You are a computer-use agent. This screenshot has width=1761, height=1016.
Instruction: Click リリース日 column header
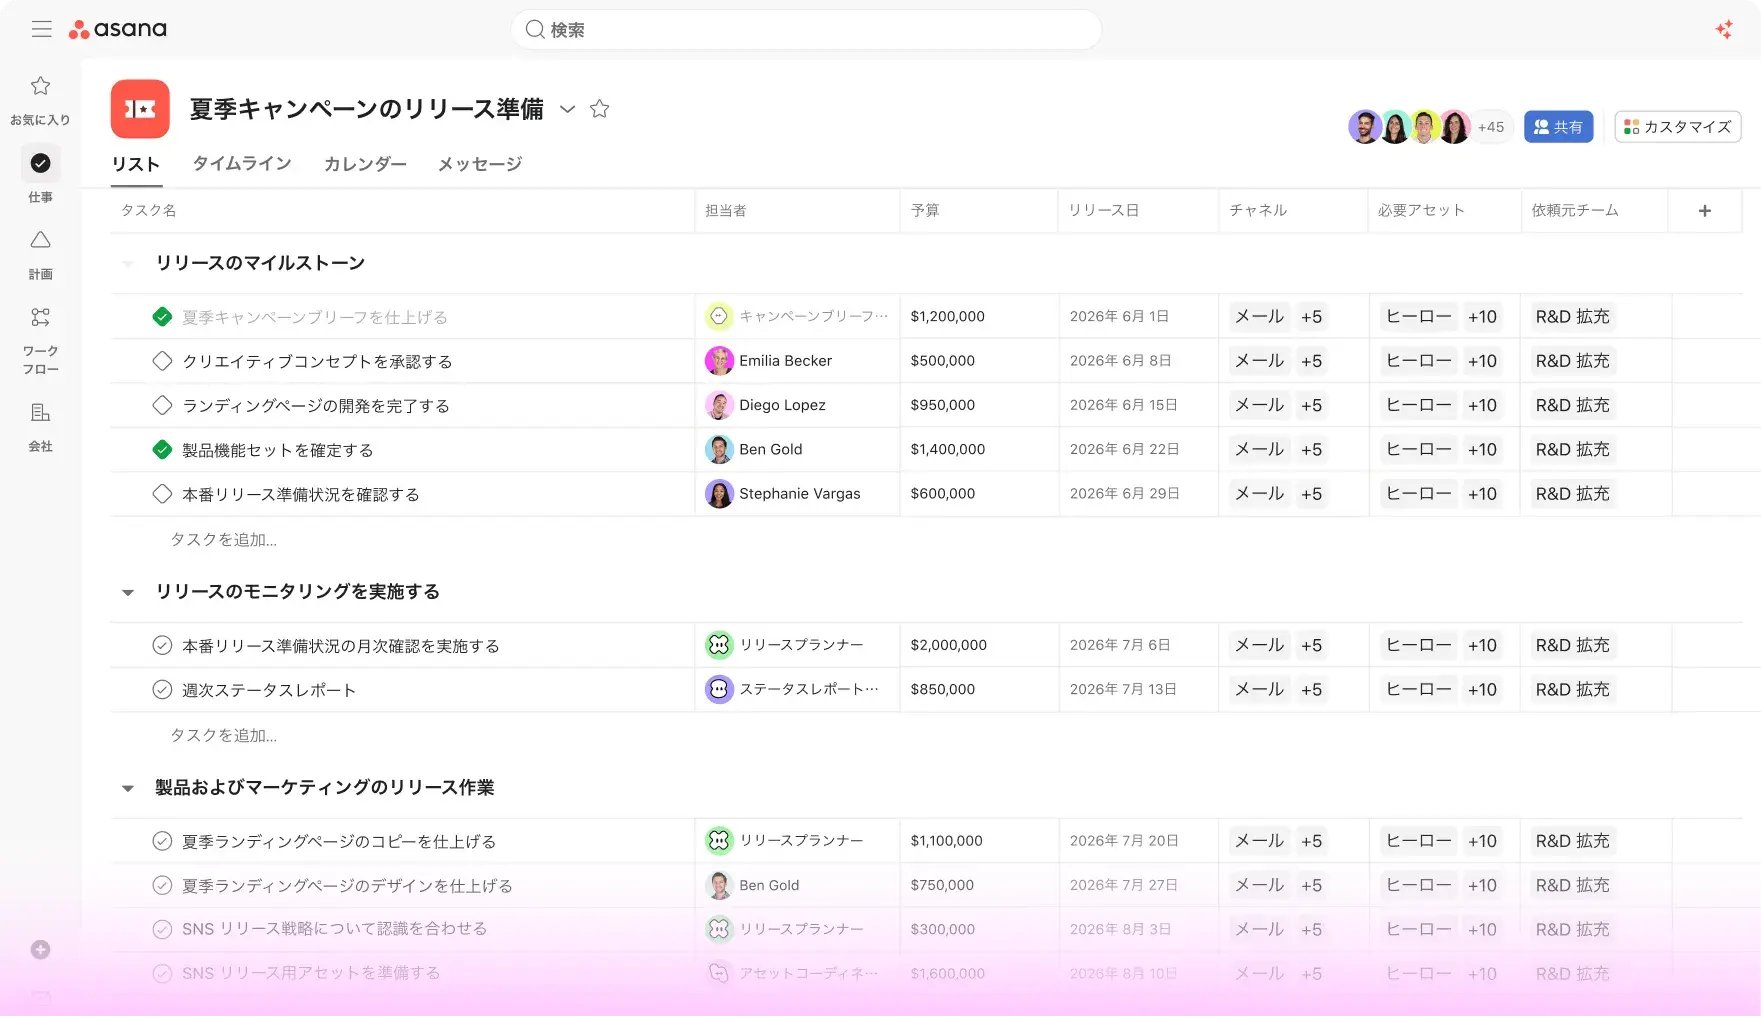1103,210
